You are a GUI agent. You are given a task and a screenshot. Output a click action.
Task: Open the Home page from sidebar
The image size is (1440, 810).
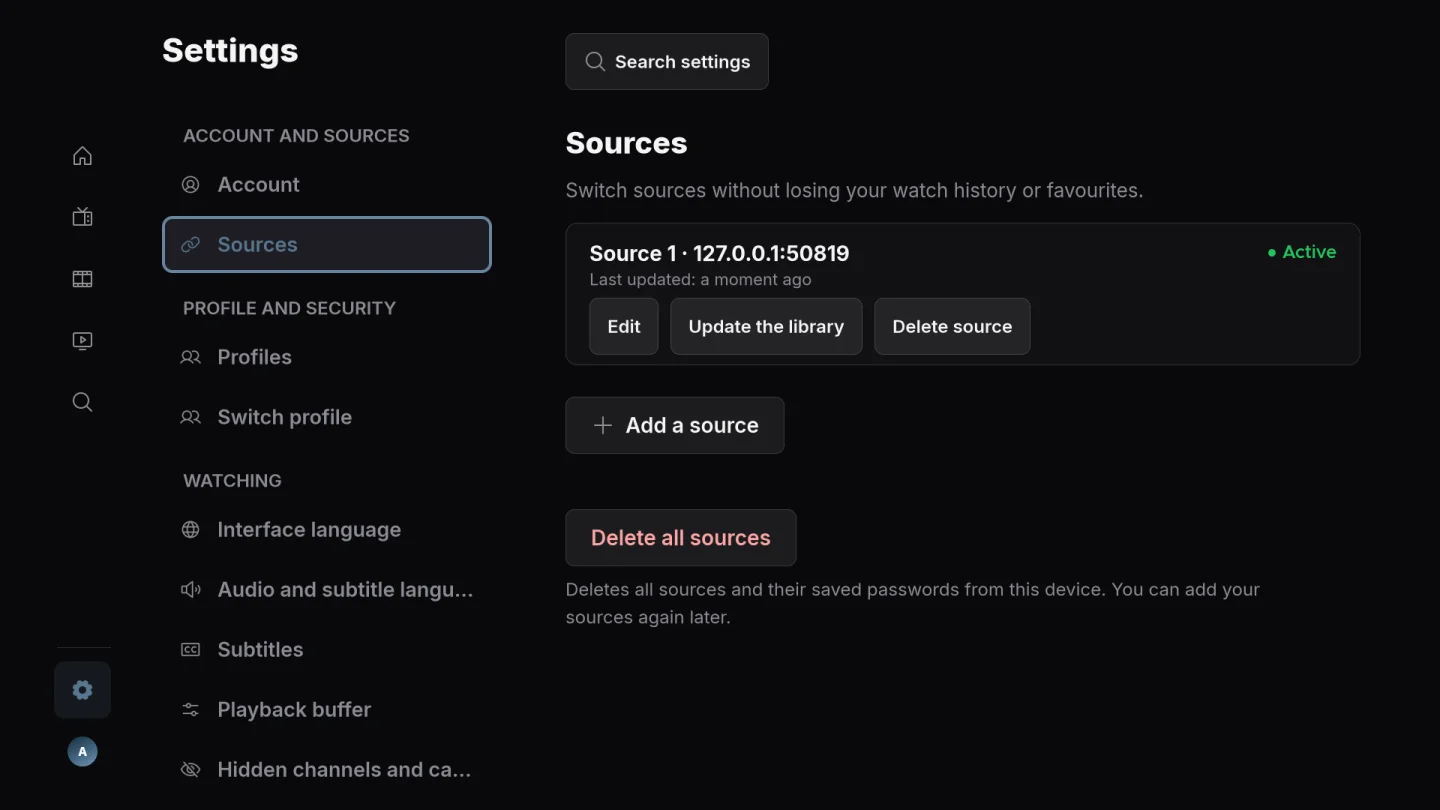tap(82, 156)
